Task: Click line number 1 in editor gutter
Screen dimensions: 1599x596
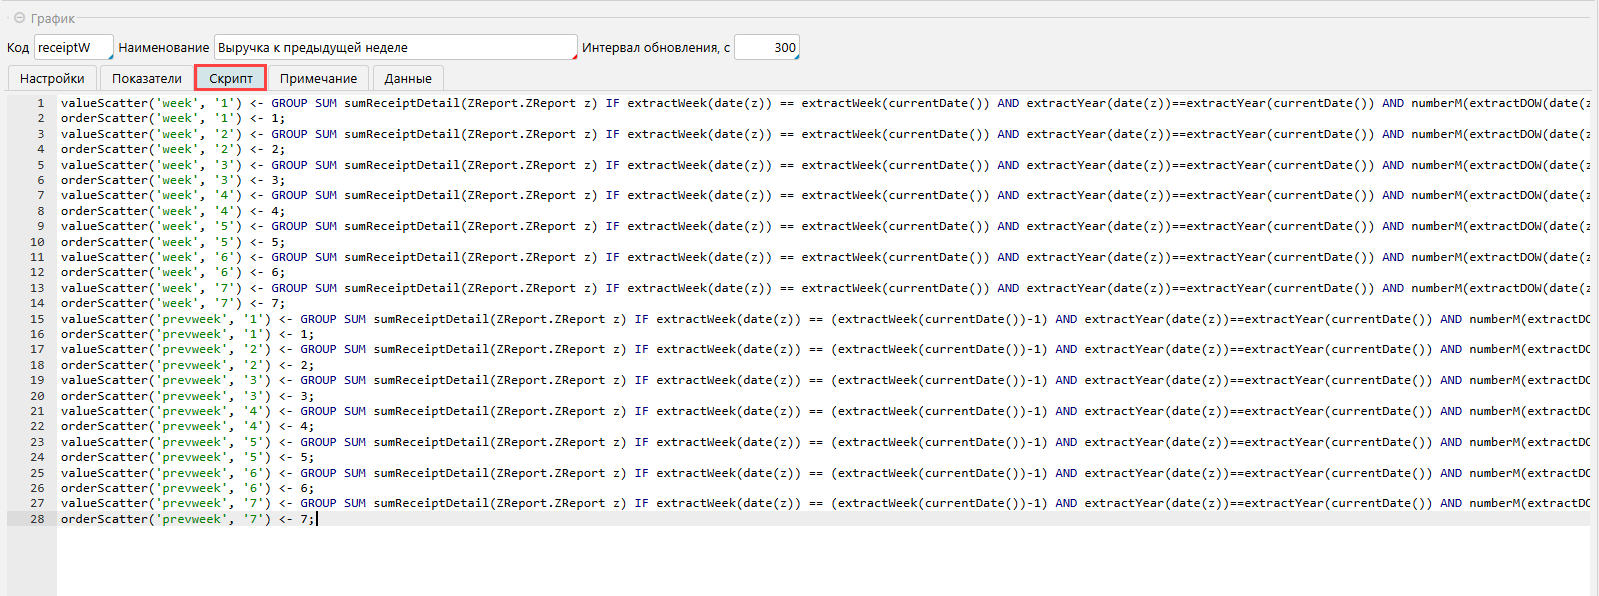Action: (x=40, y=103)
